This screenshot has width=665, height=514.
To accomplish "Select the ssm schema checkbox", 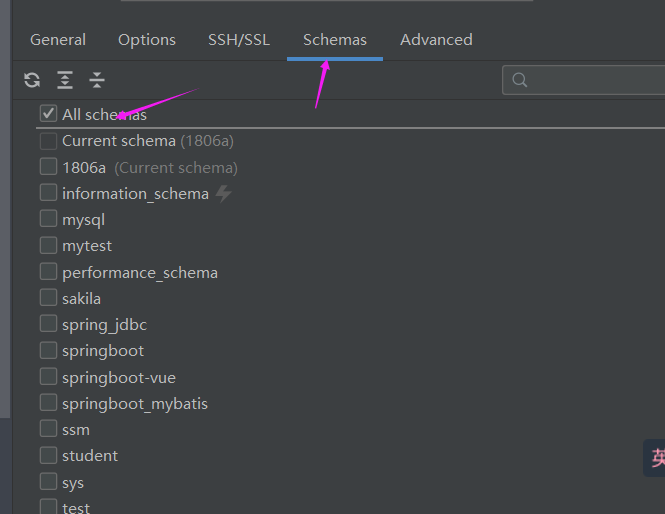I will pyautogui.click(x=48, y=429).
